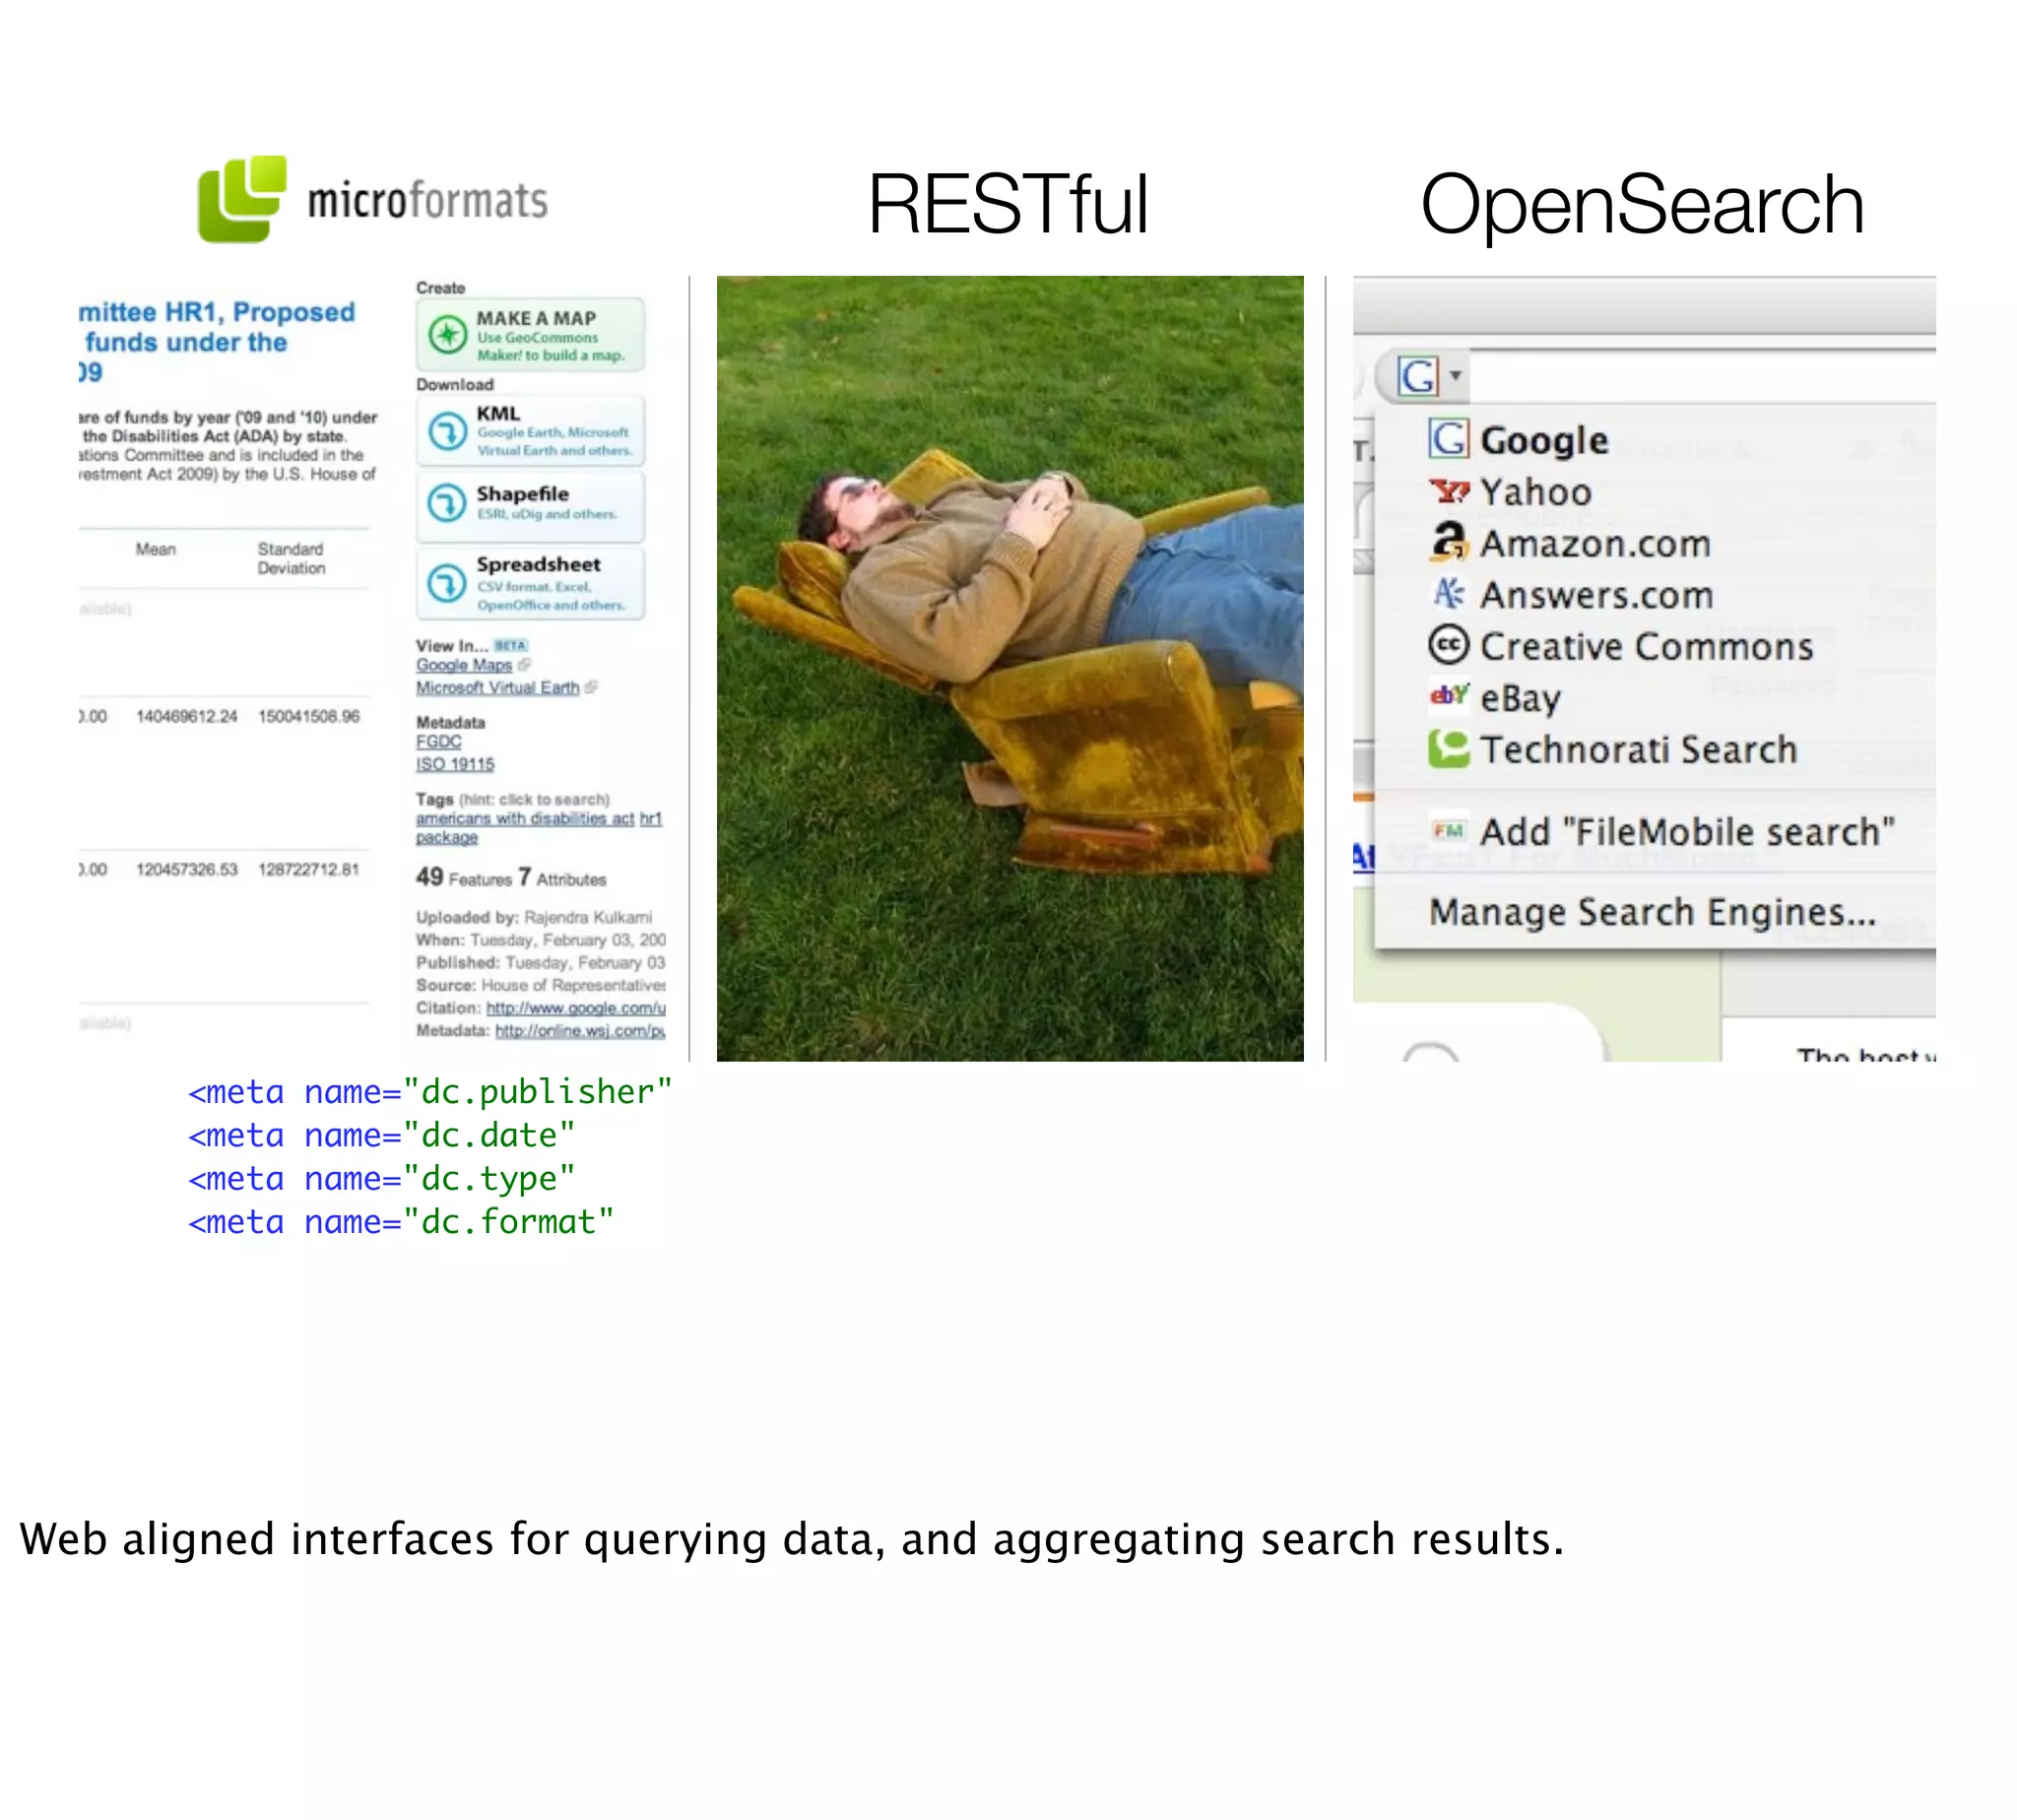Screen dimensions: 2017x1820
Task: Click the 'HR1, Proposed' dataset title
Action: 260,312
